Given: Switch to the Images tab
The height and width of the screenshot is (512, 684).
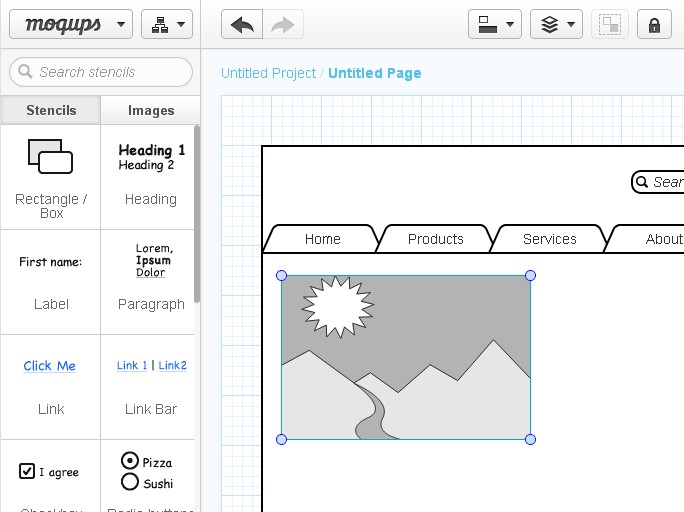Looking at the screenshot, I should pyautogui.click(x=151, y=110).
